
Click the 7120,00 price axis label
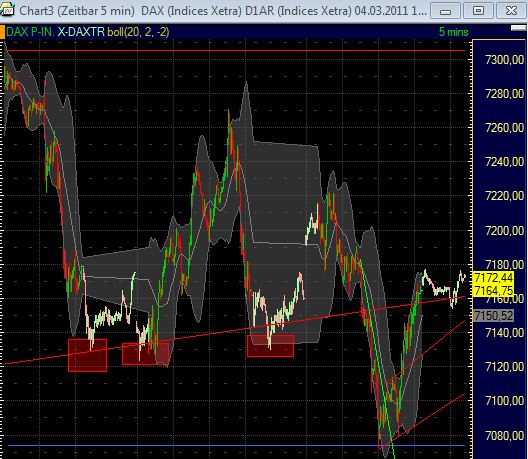(504, 367)
